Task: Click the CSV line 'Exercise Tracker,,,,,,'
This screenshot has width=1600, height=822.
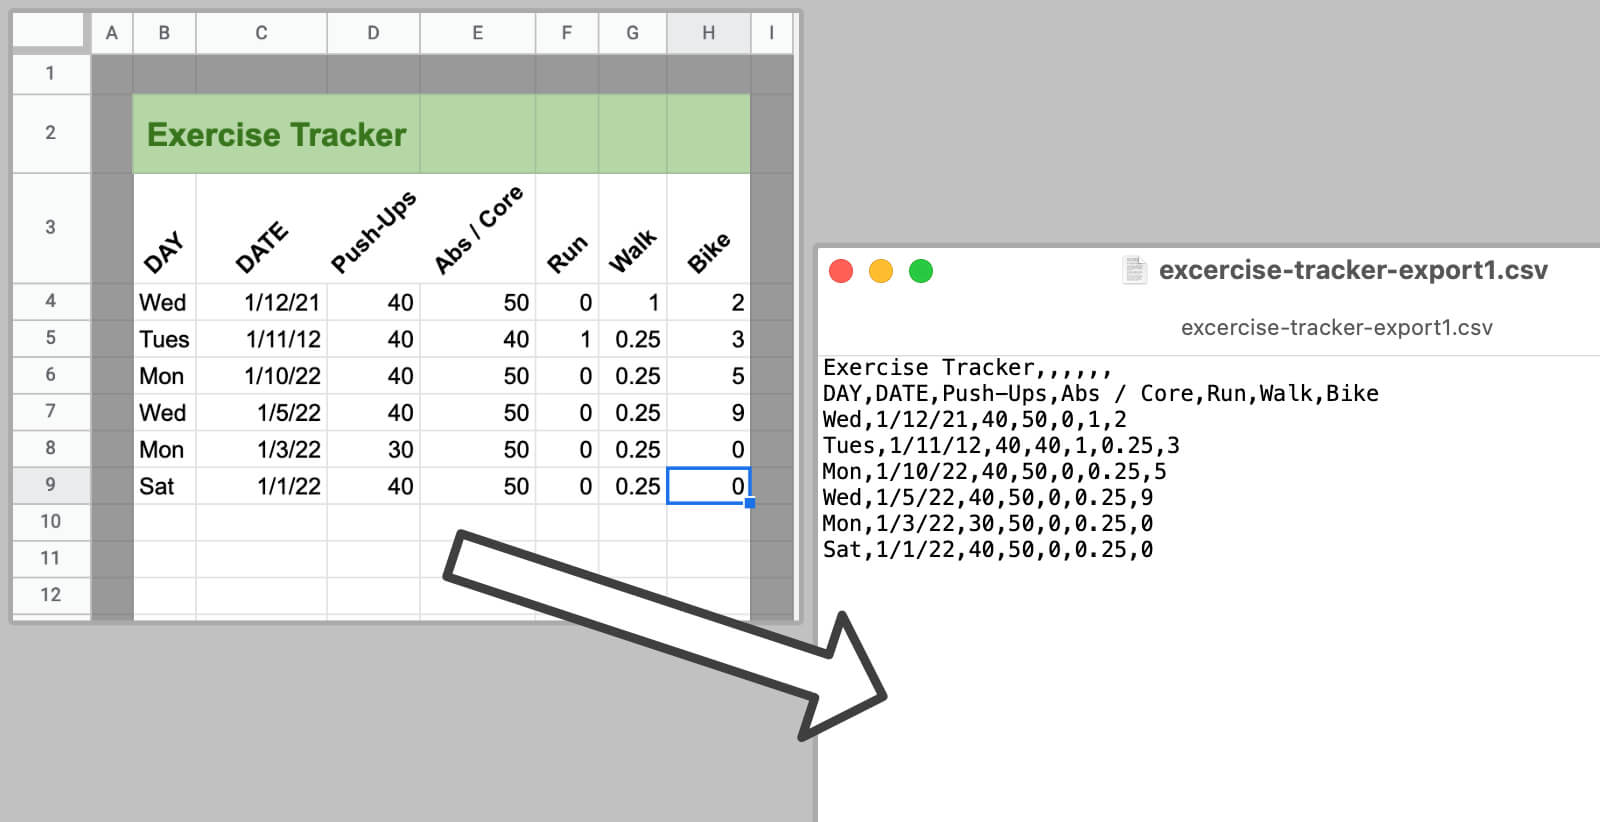Action: (x=967, y=367)
